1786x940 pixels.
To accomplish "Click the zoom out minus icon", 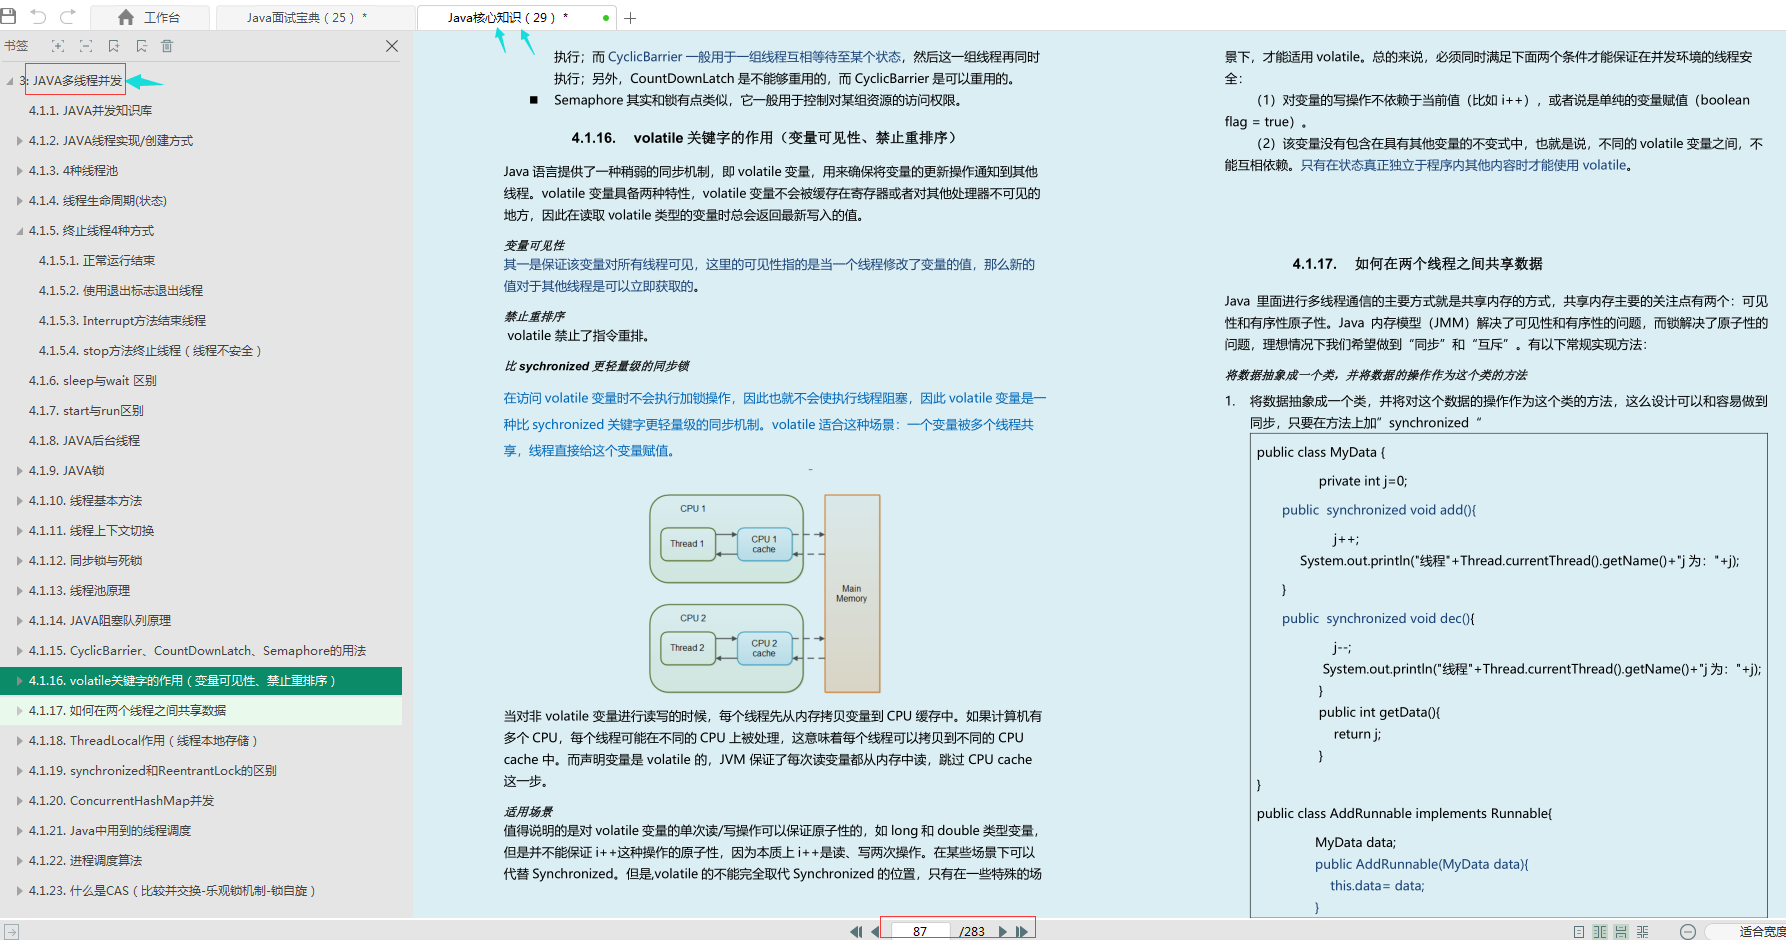I will tap(1688, 932).
